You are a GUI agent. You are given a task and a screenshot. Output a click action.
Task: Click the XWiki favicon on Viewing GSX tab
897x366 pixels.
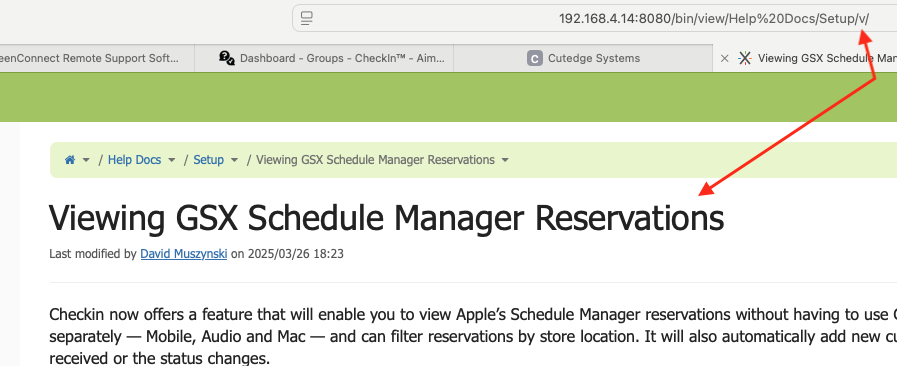[744, 58]
